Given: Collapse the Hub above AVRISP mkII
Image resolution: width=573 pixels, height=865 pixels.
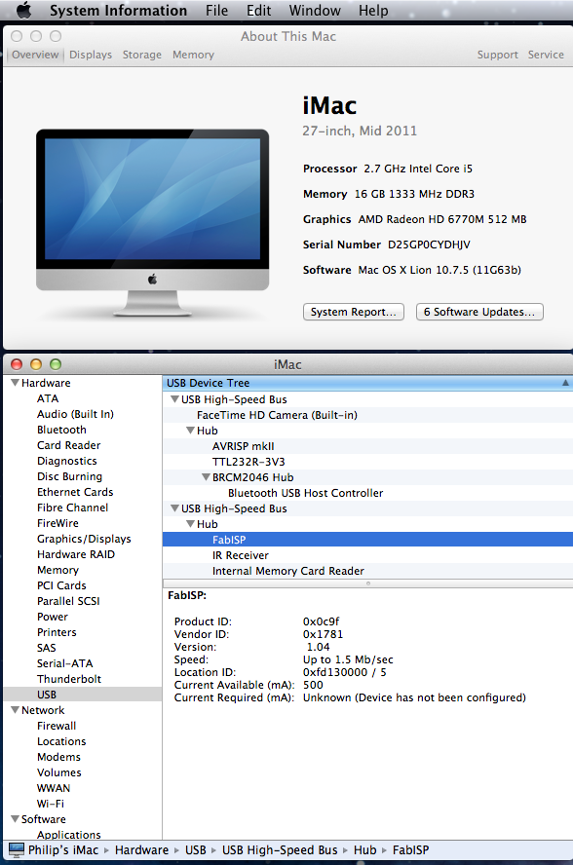Looking at the screenshot, I should pyautogui.click(x=190, y=430).
